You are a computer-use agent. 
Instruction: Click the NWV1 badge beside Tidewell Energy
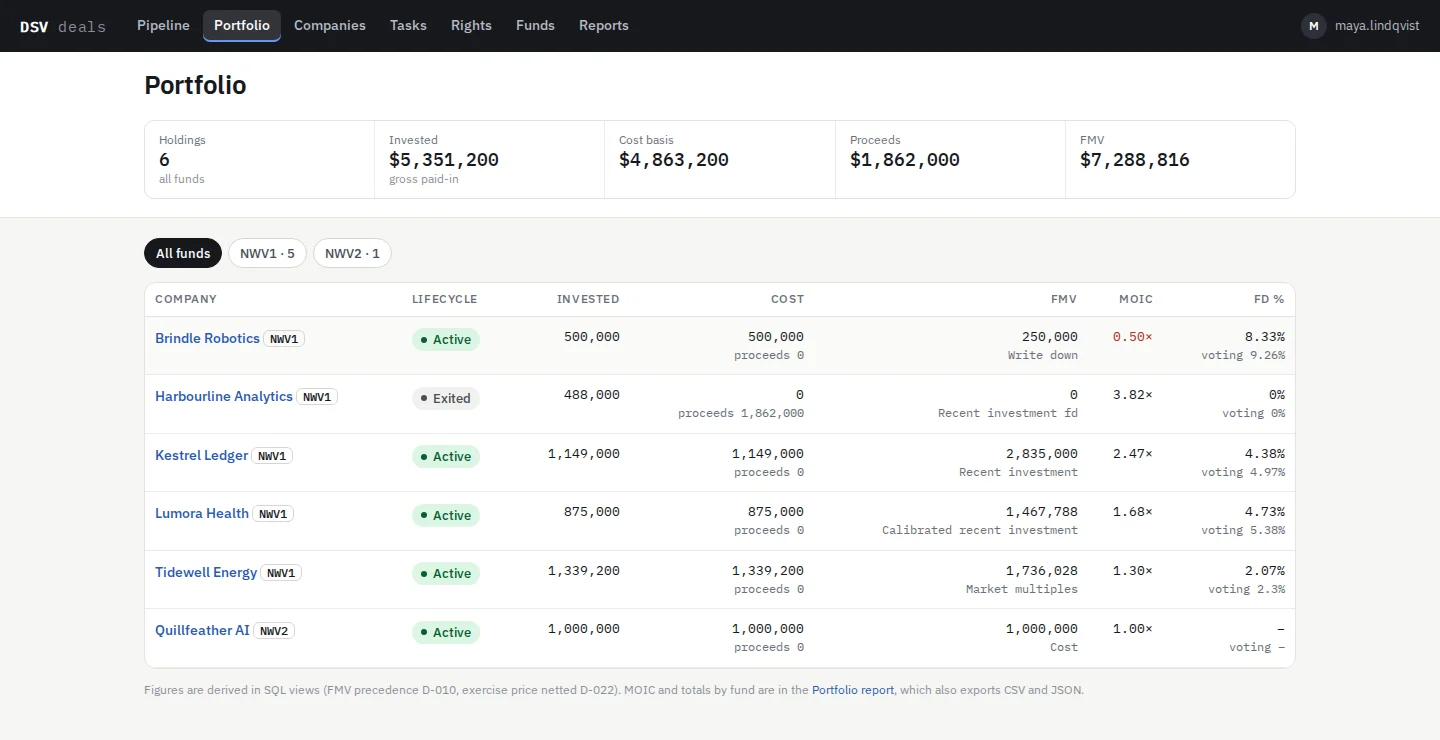coord(281,573)
